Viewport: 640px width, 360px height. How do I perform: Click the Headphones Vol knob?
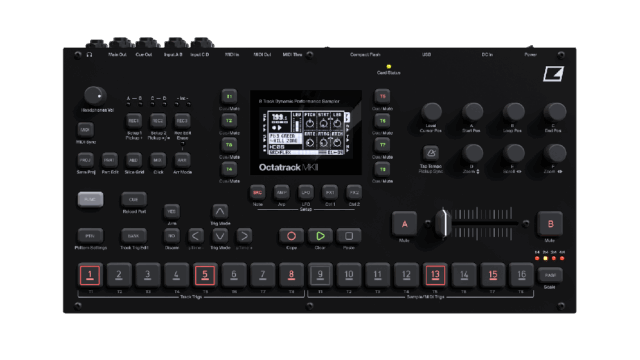coord(95,96)
